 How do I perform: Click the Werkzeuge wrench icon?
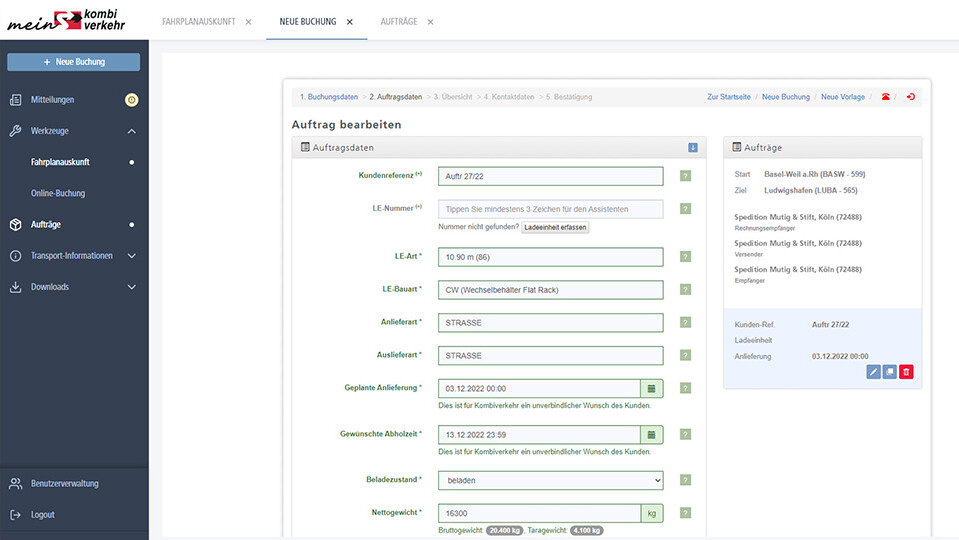point(16,131)
